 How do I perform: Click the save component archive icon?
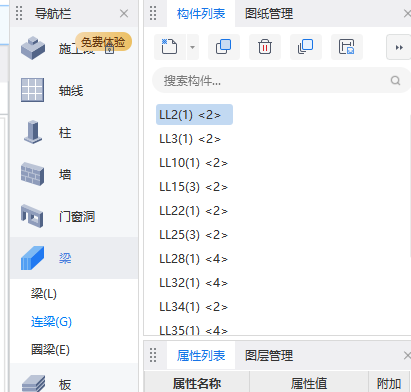point(347,47)
